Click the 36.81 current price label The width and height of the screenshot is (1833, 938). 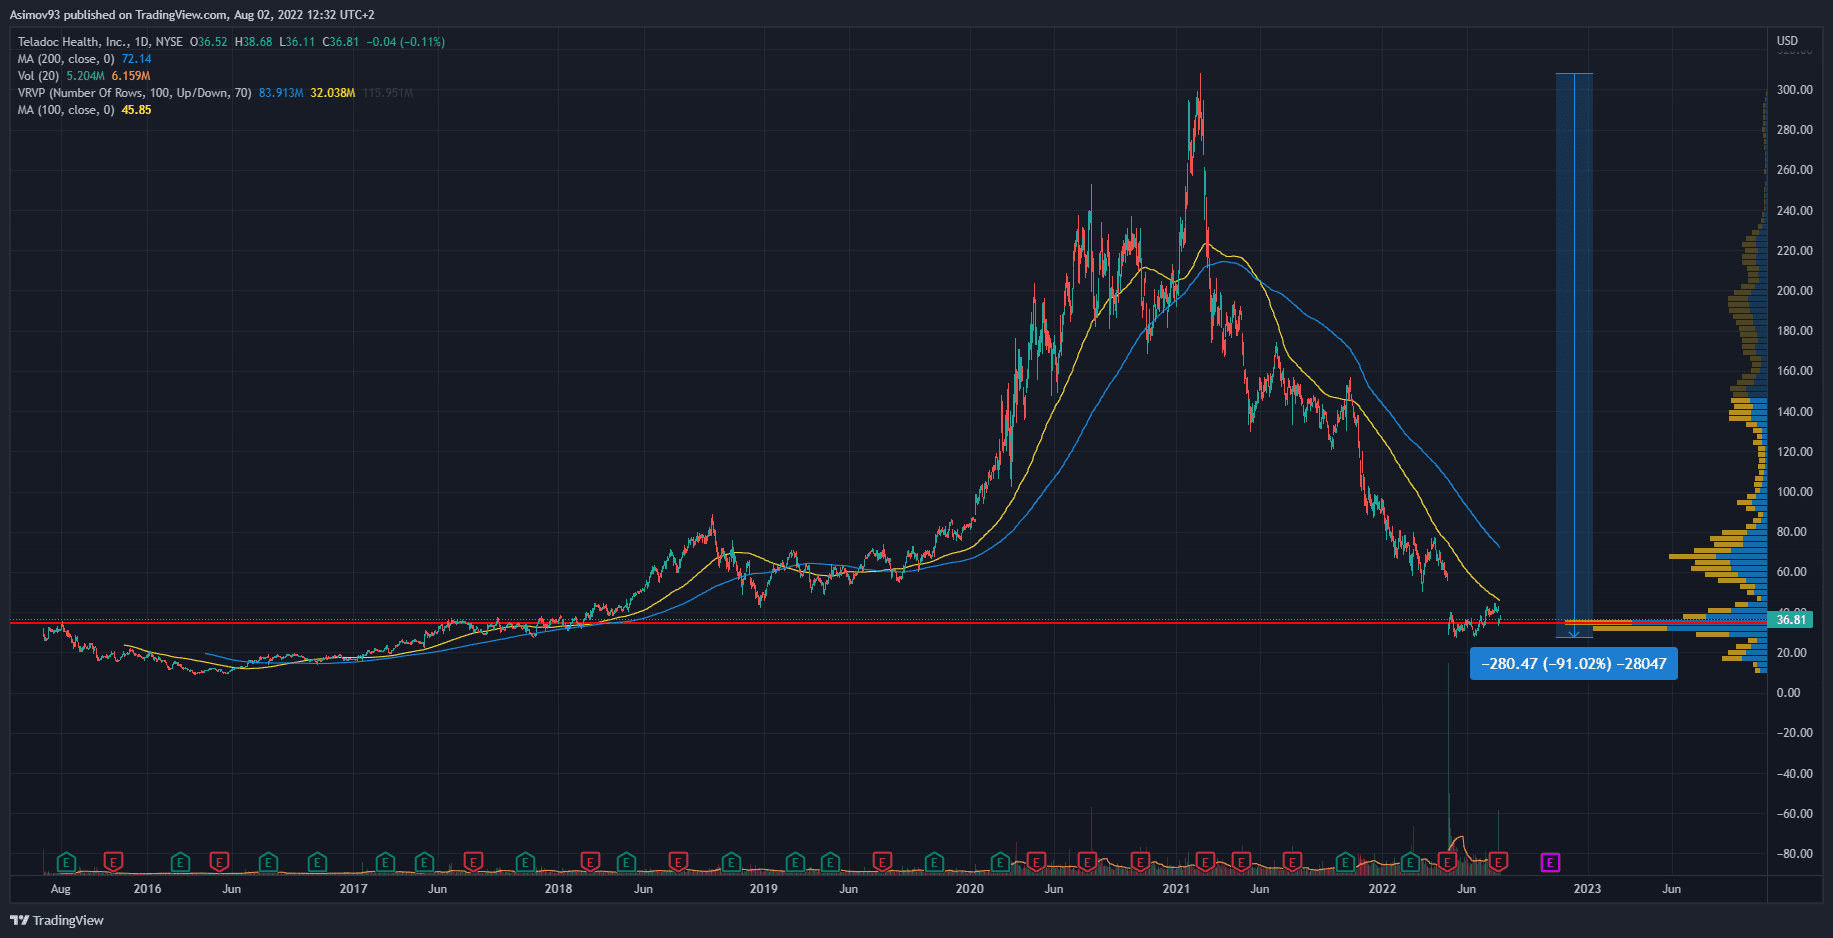[x=1790, y=620]
